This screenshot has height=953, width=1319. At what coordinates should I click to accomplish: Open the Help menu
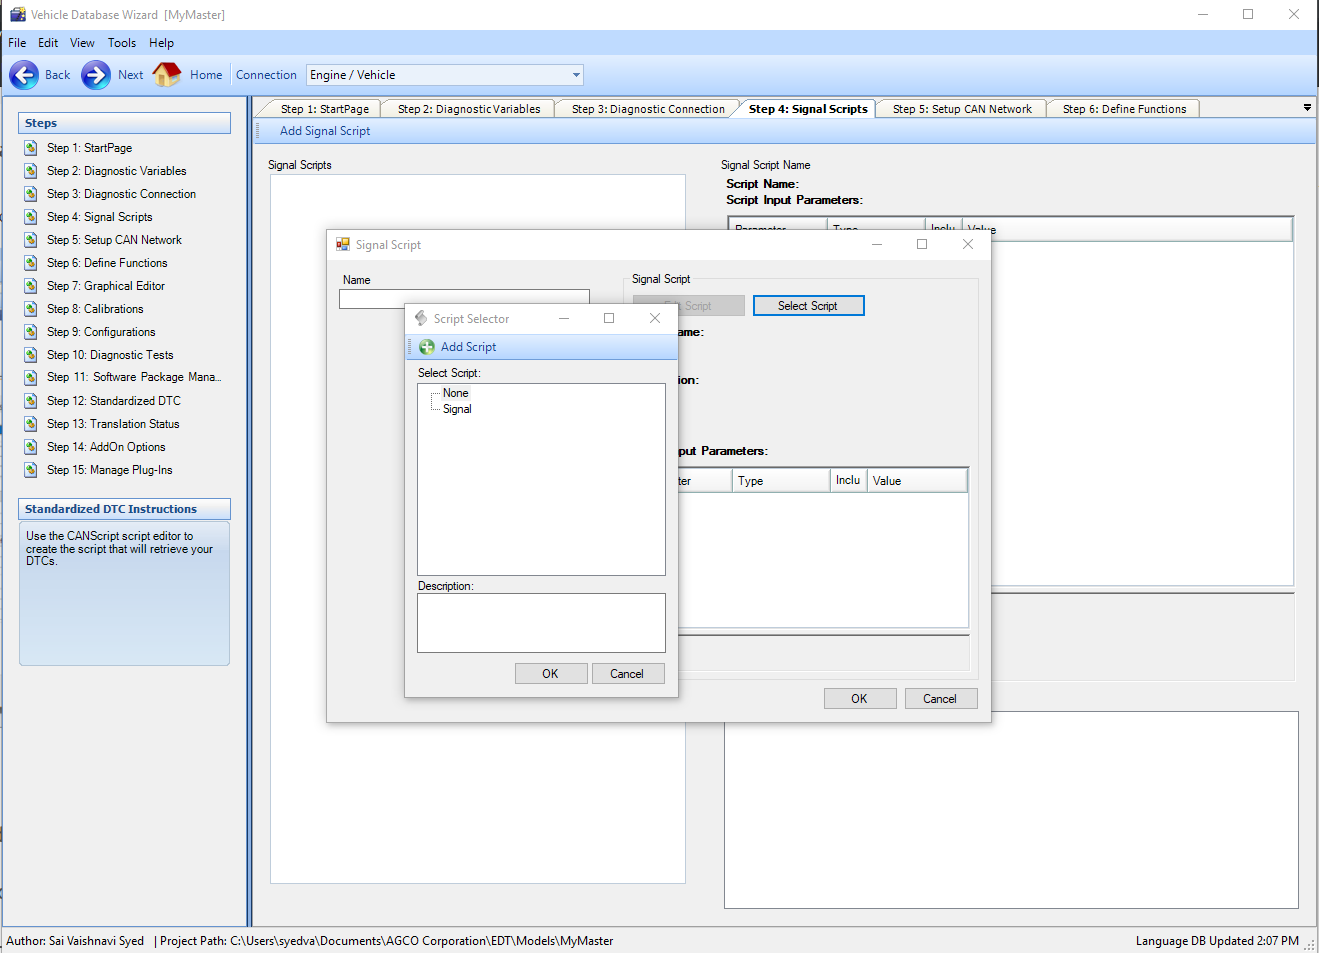click(x=162, y=43)
